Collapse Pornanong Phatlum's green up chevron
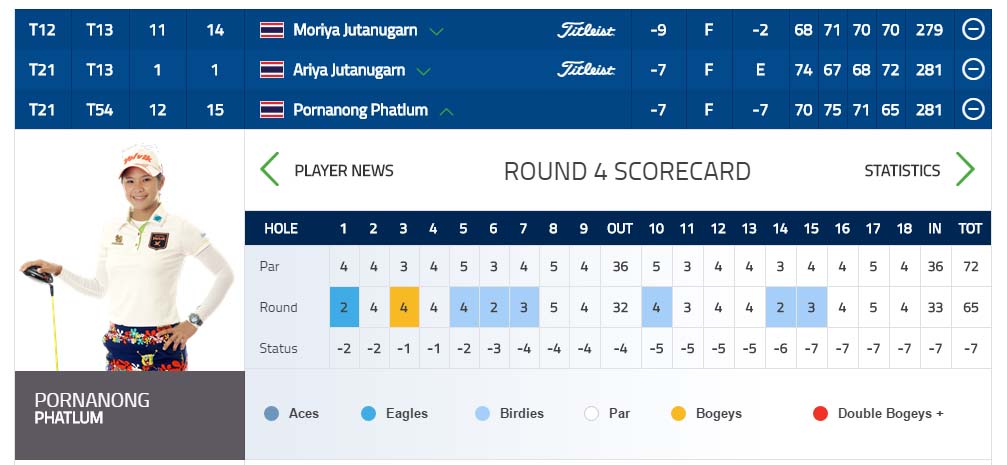The width and height of the screenshot is (1007, 465). (446, 111)
